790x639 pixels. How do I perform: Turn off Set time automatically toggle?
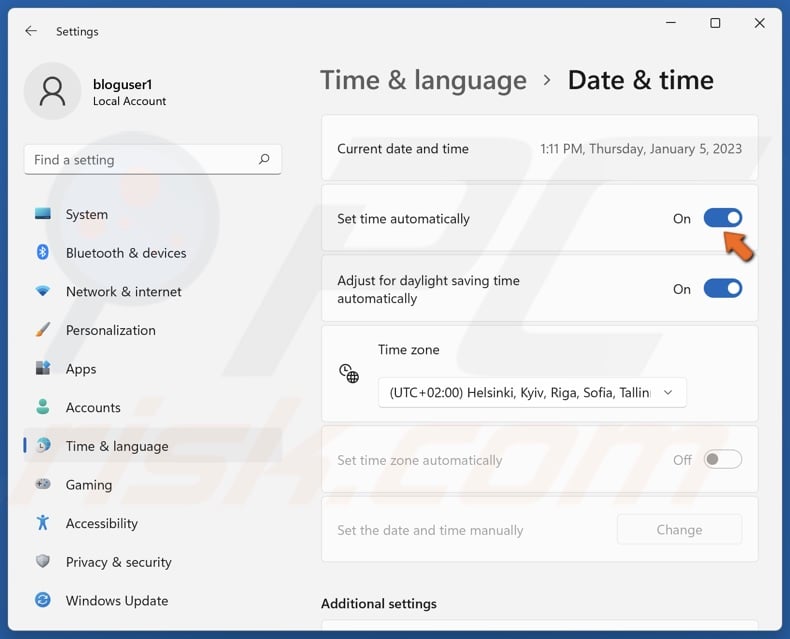coord(722,218)
